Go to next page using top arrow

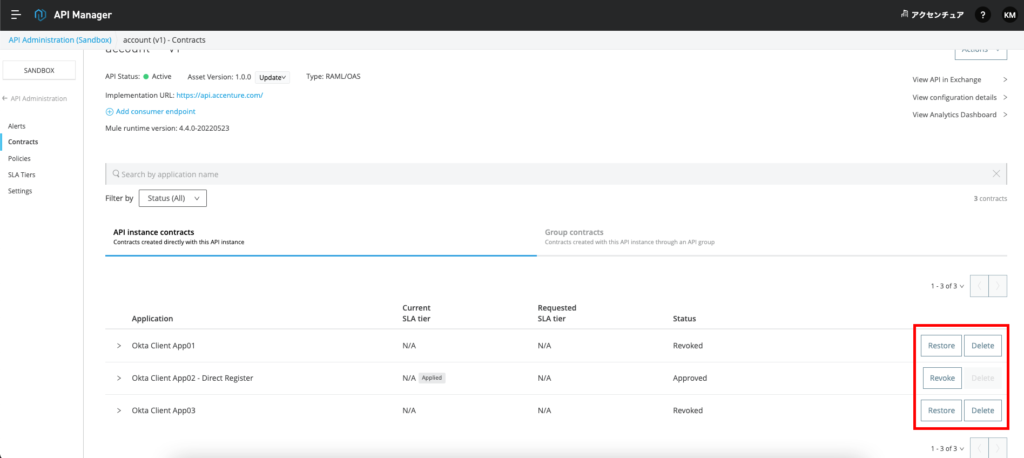[997, 286]
